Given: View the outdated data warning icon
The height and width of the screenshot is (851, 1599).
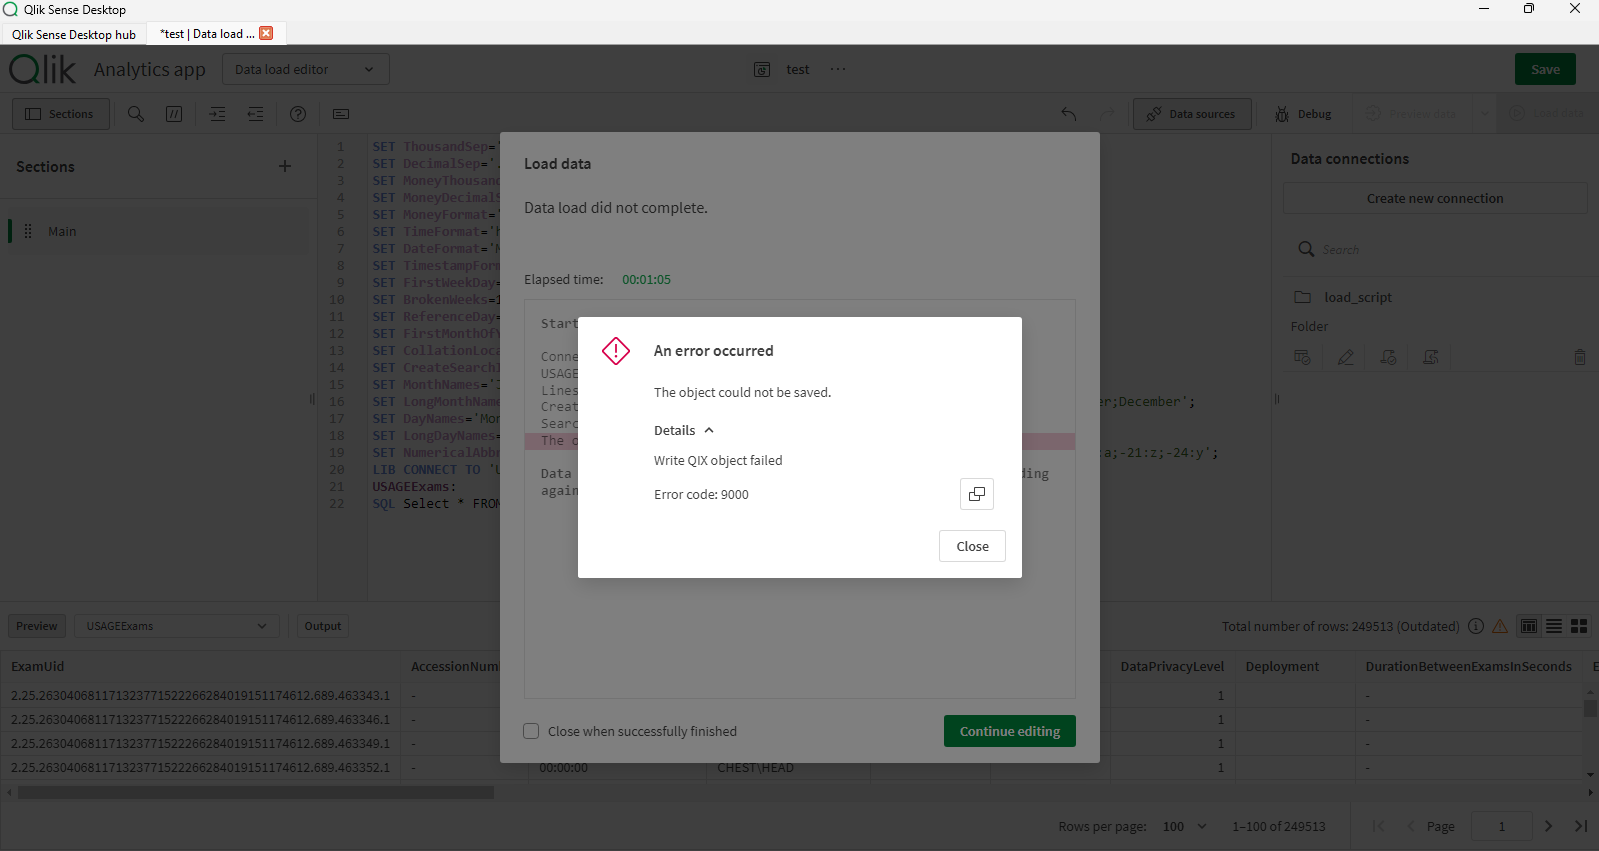Looking at the screenshot, I should click(1500, 626).
